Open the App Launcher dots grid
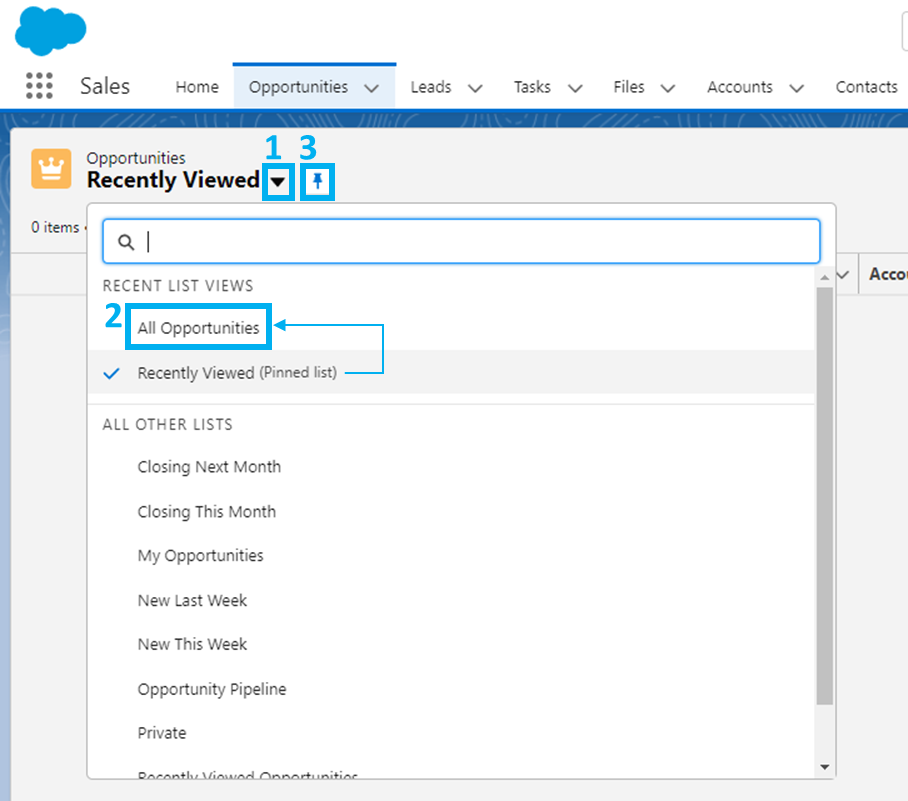This screenshot has height=801, width=908. click(x=39, y=86)
